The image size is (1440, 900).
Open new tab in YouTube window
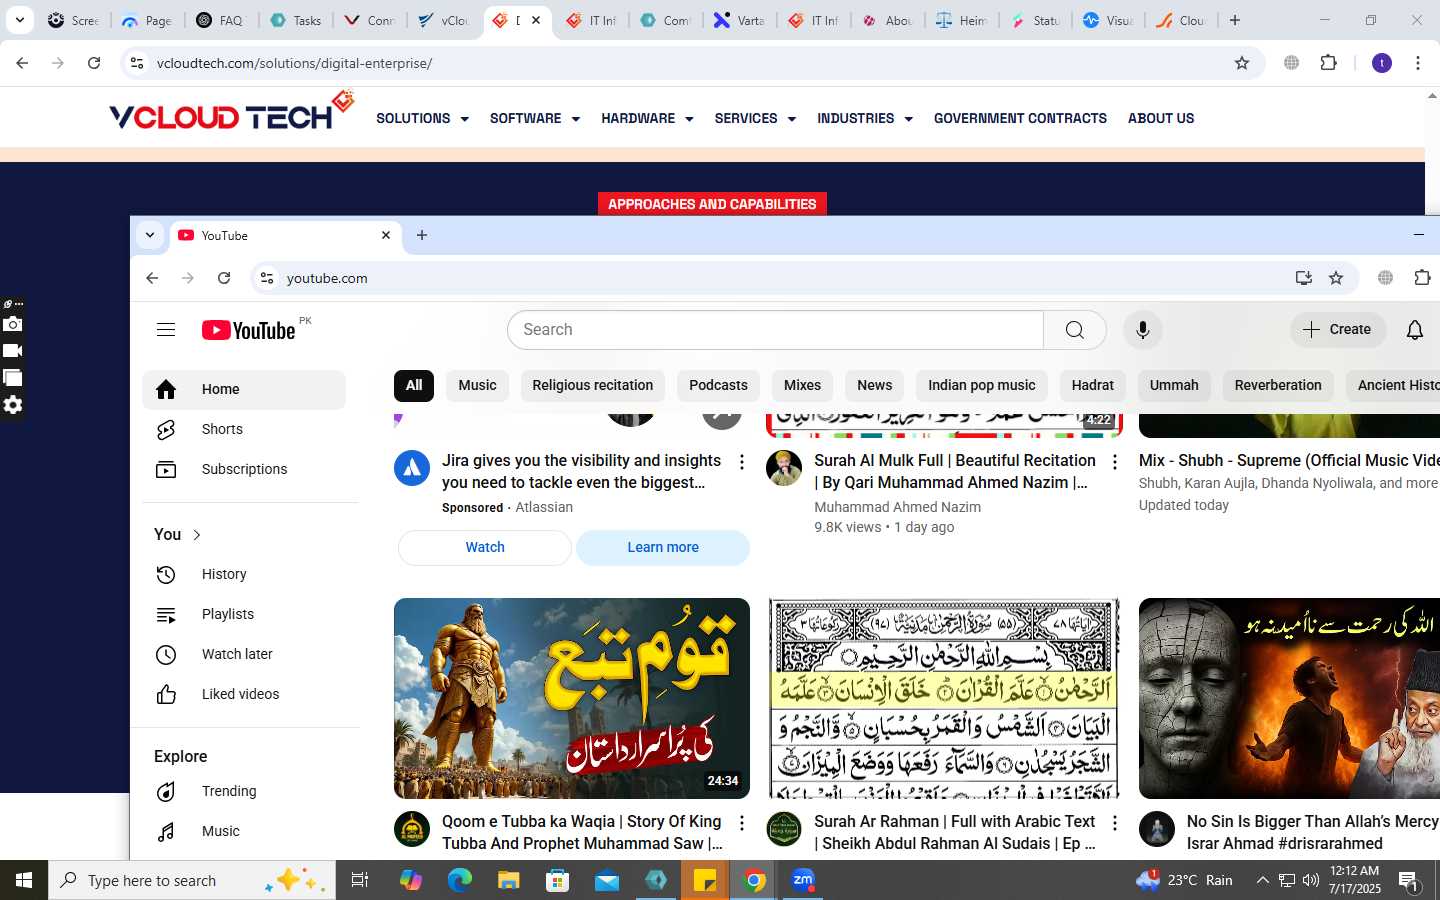(422, 236)
